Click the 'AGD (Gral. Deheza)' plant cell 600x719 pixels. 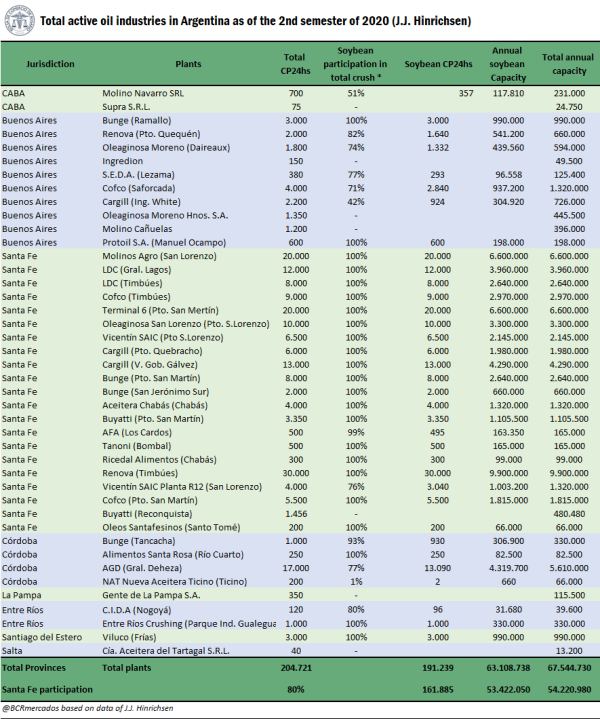click(x=142, y=568)
